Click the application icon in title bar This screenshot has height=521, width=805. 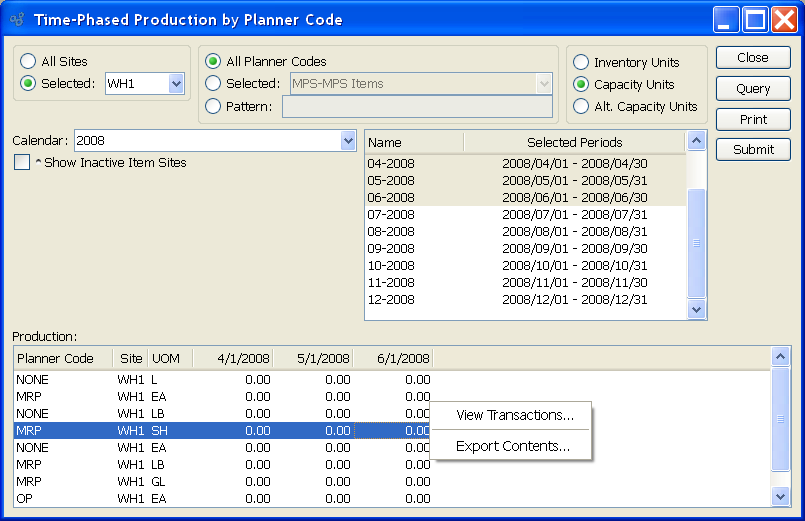[x=16, y=19]
